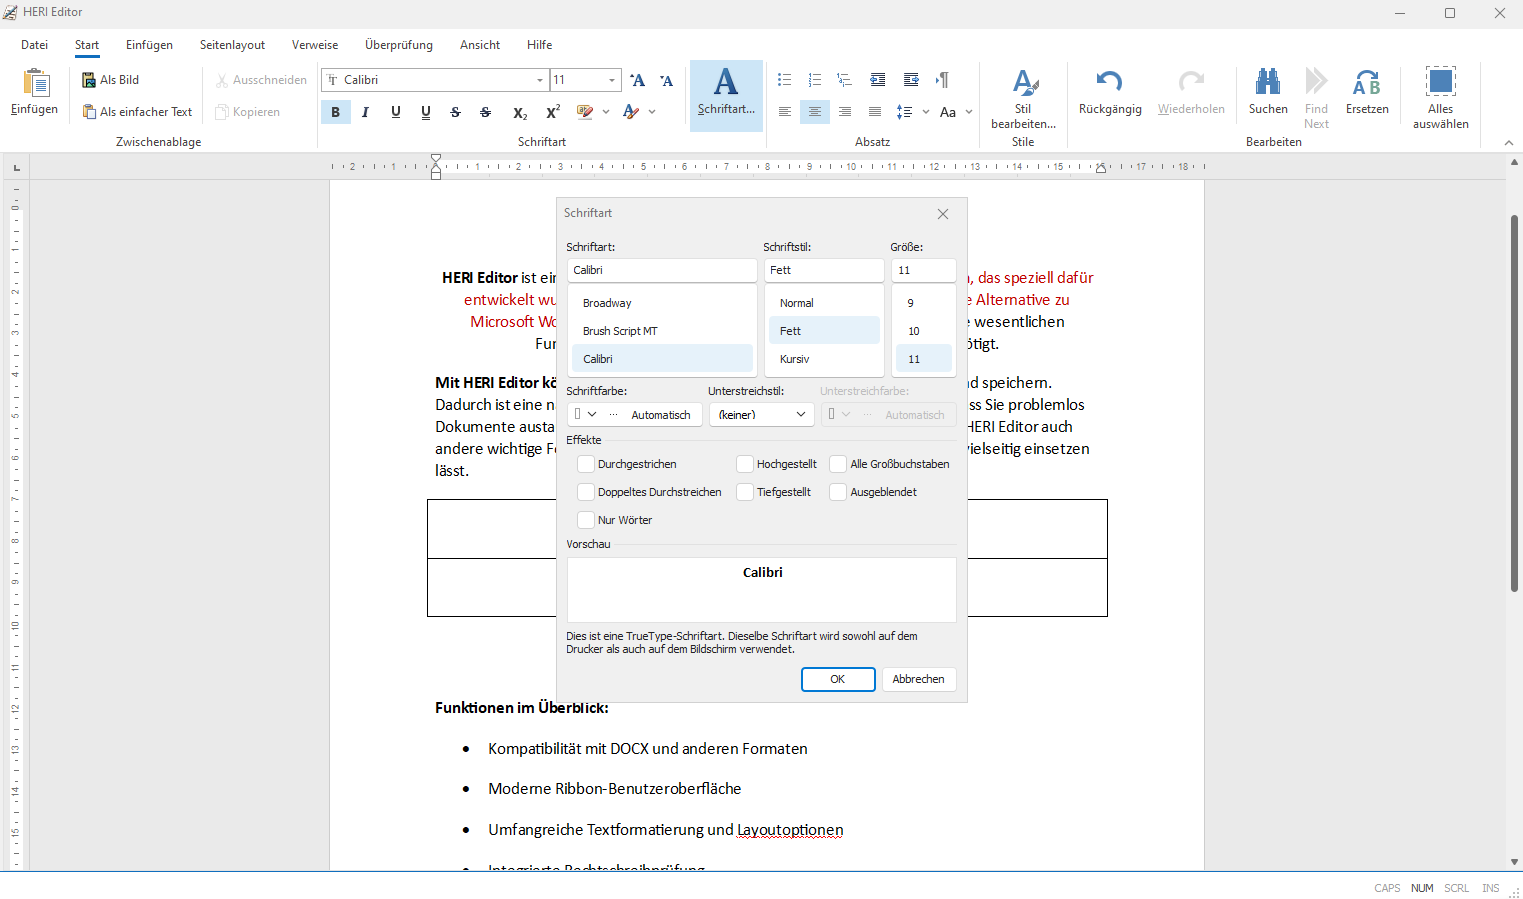Enable the Nur Wörter option
The height and width of the screenshot is (899, 1523).
(x=586, y=520)
